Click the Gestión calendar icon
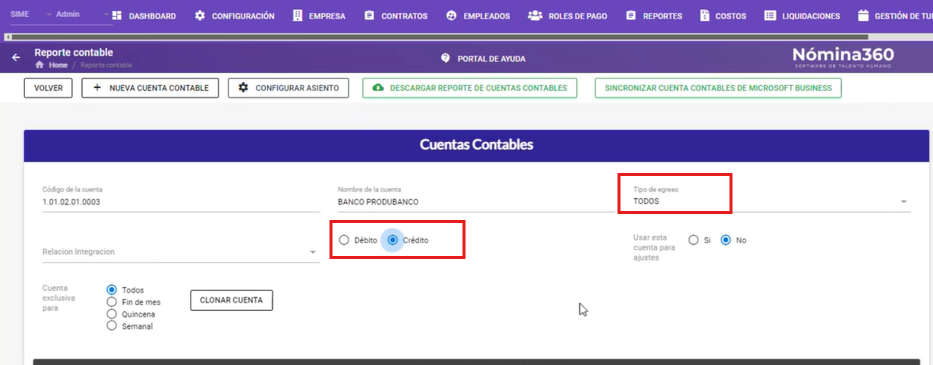933x365 pixels. tap(863, 16)
